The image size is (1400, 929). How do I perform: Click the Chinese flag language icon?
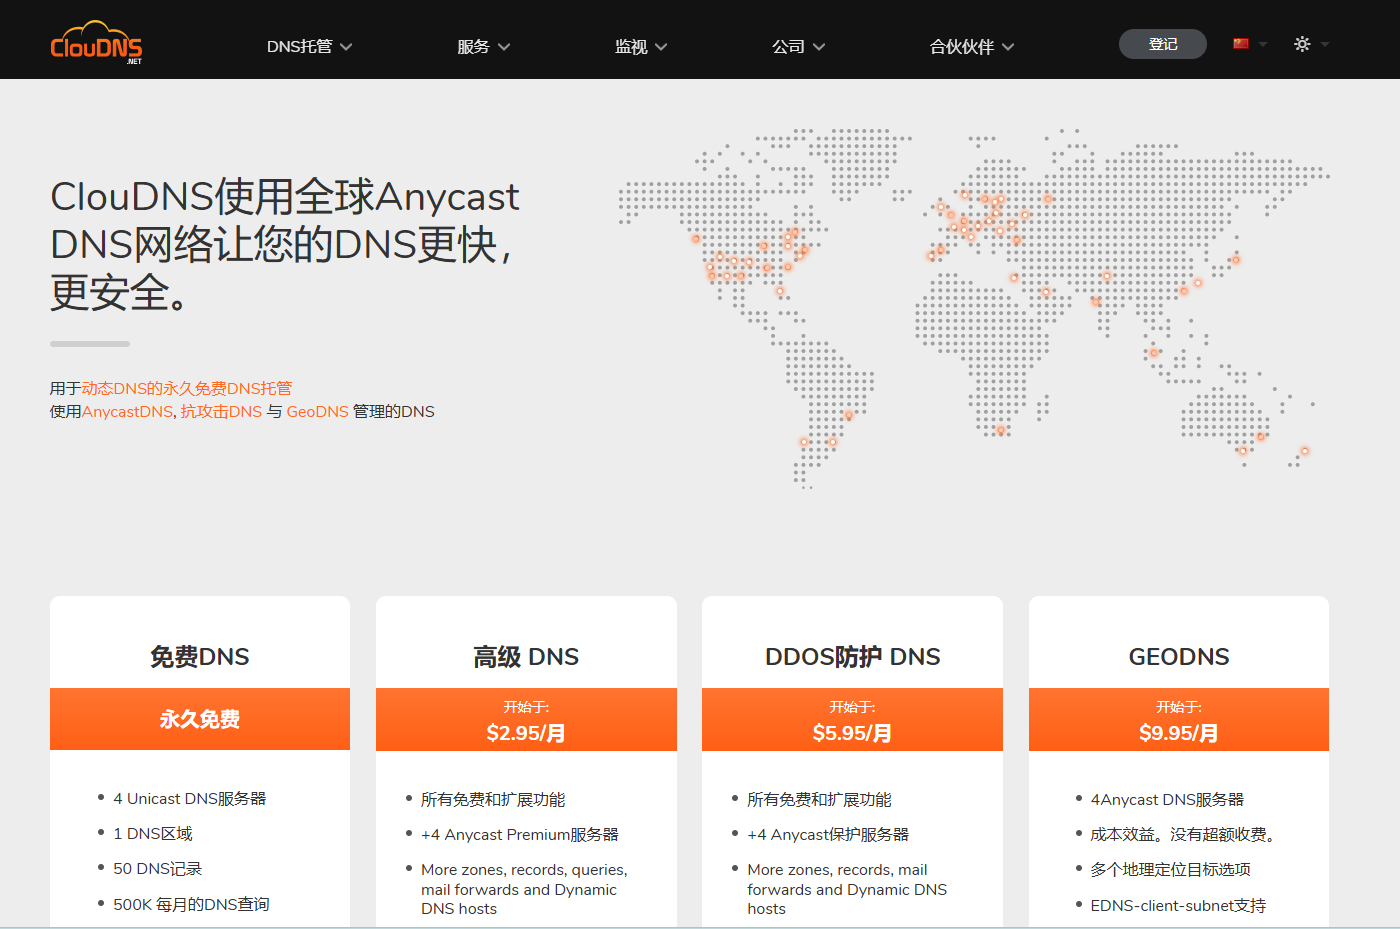pos(1241,43)
